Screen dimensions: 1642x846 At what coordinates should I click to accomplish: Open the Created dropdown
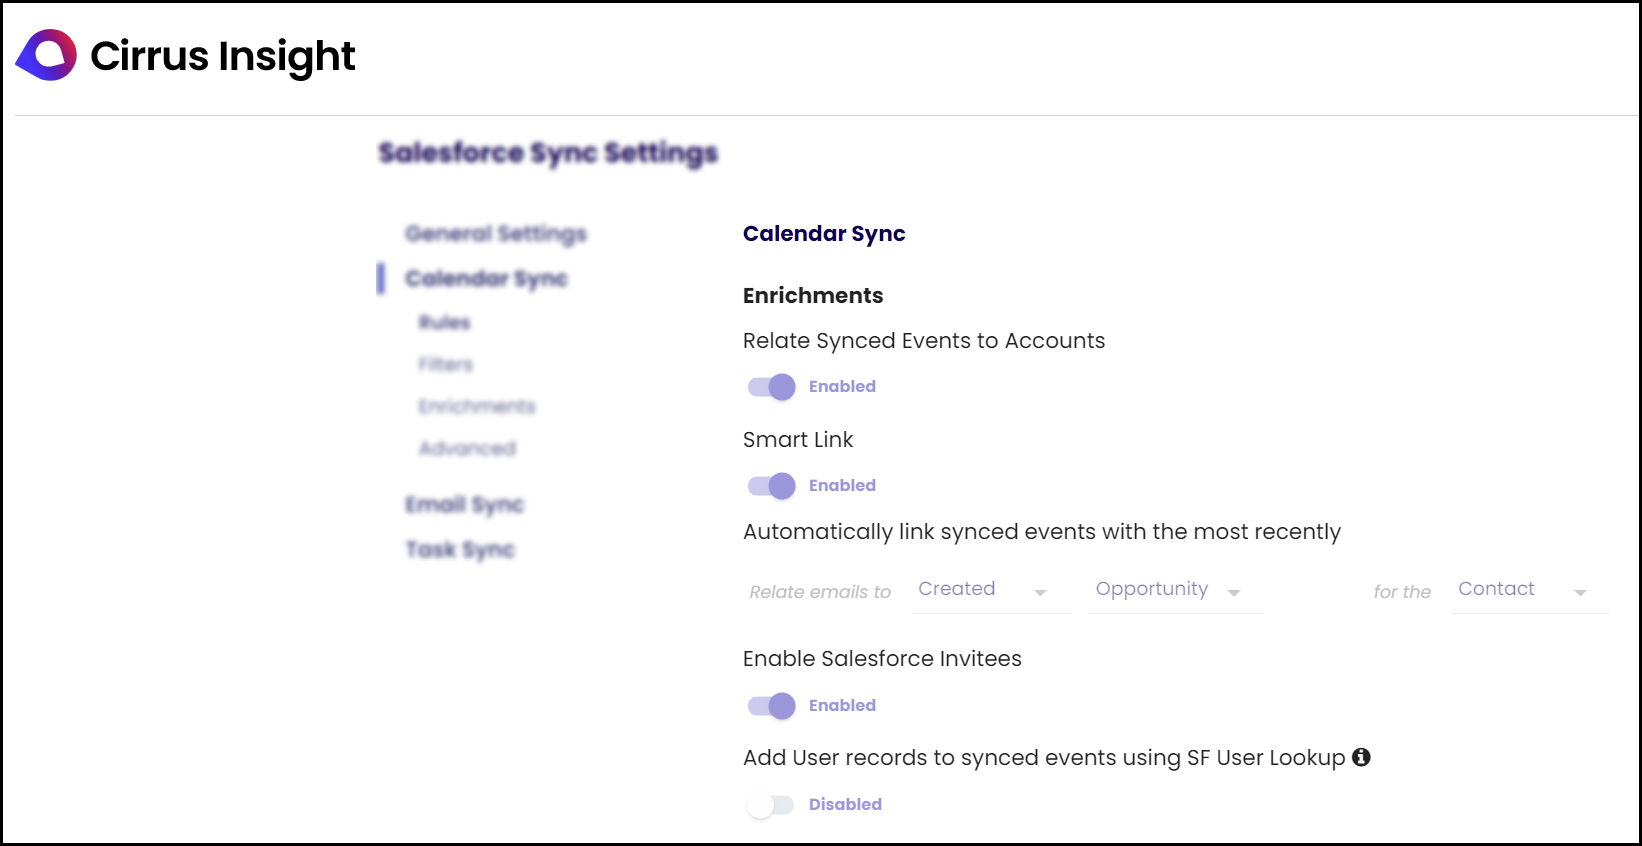pyautogui.click(x=989, y=590)
